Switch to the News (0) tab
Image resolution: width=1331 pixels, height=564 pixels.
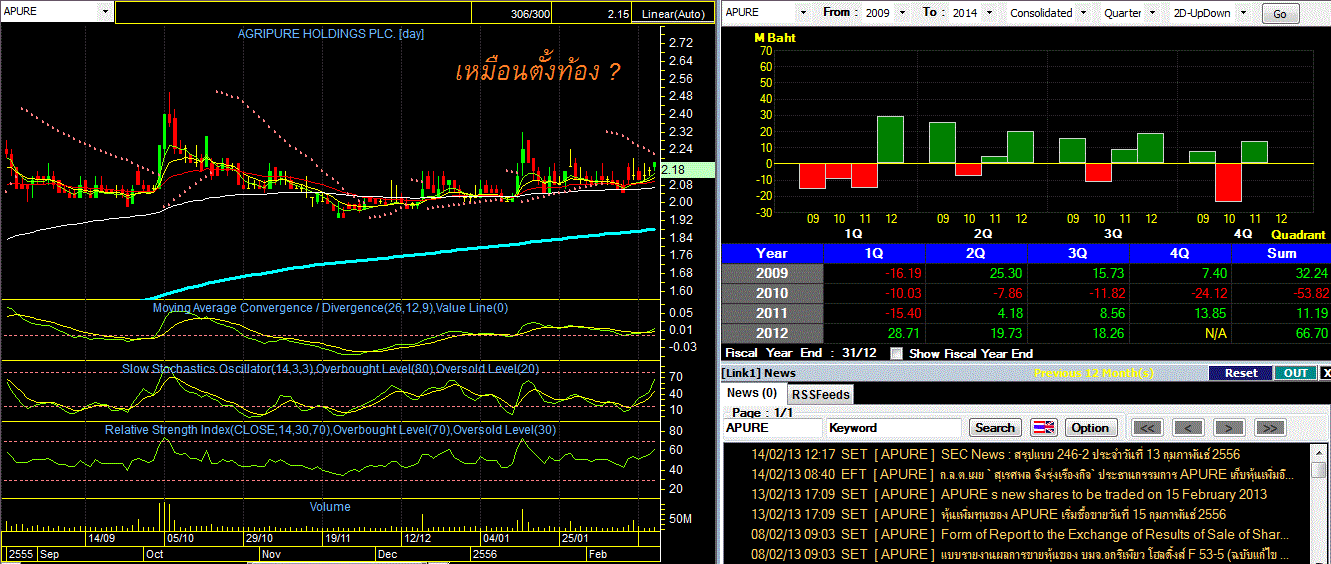tap(752, 393)
